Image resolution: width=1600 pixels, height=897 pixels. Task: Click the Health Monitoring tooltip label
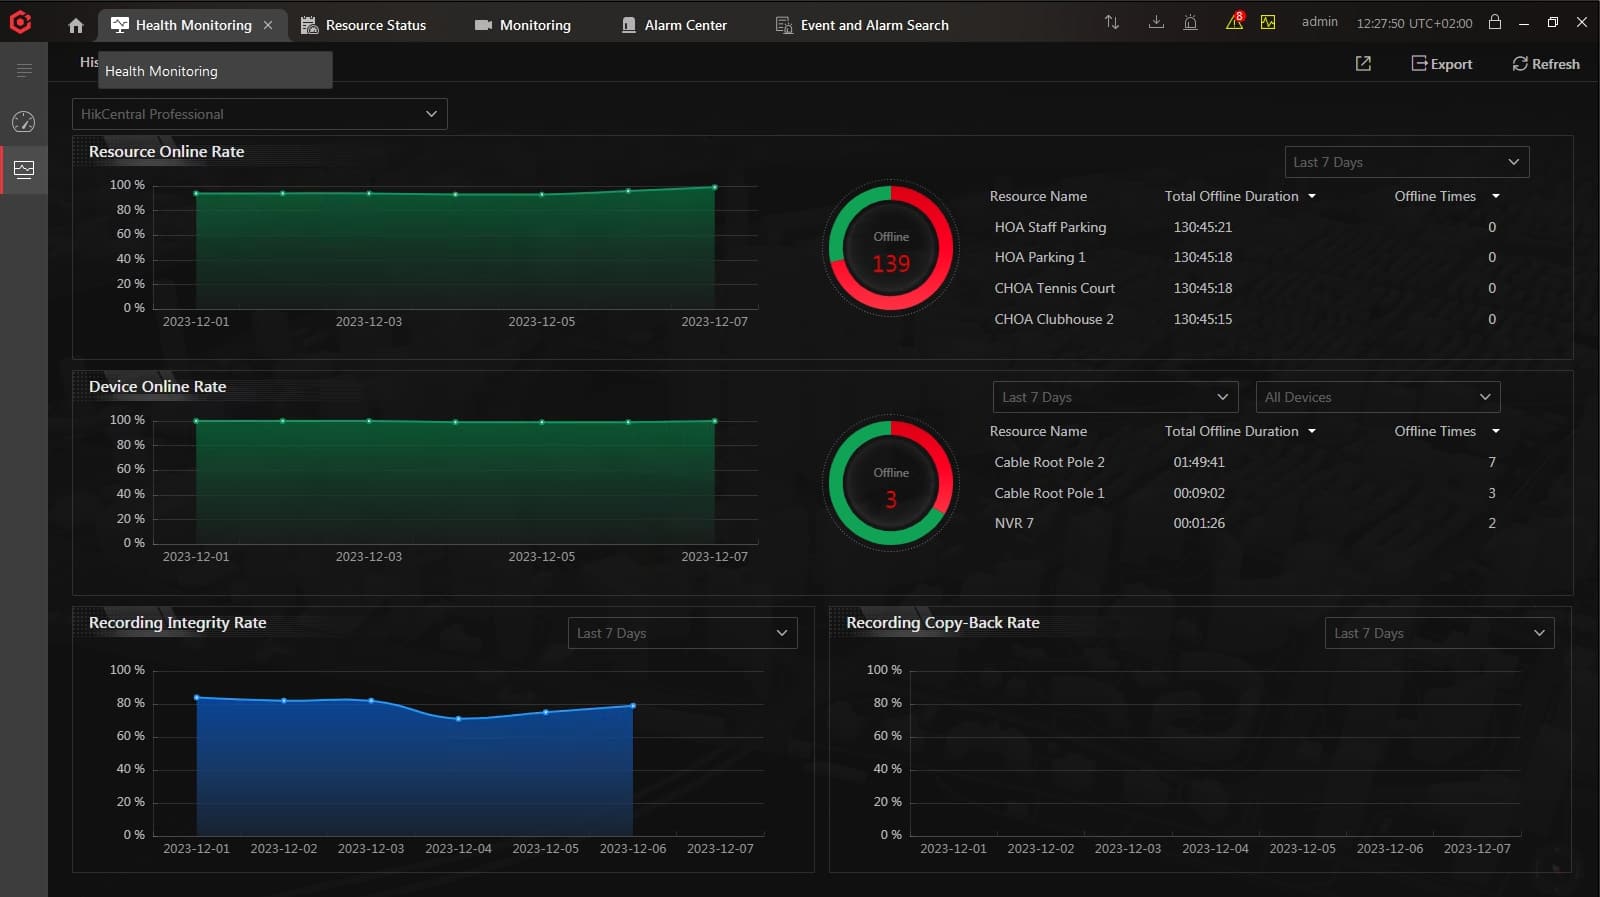pos(215,71)
